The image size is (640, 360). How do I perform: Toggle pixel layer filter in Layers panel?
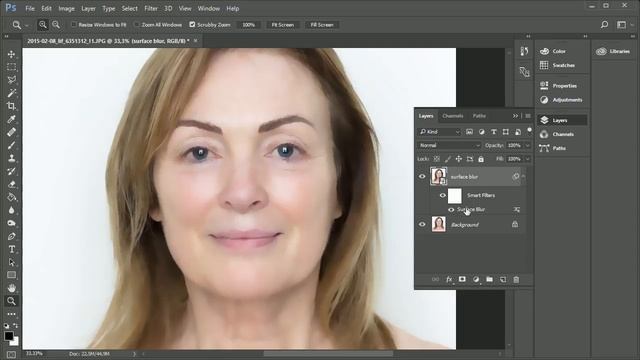point(469,132)
